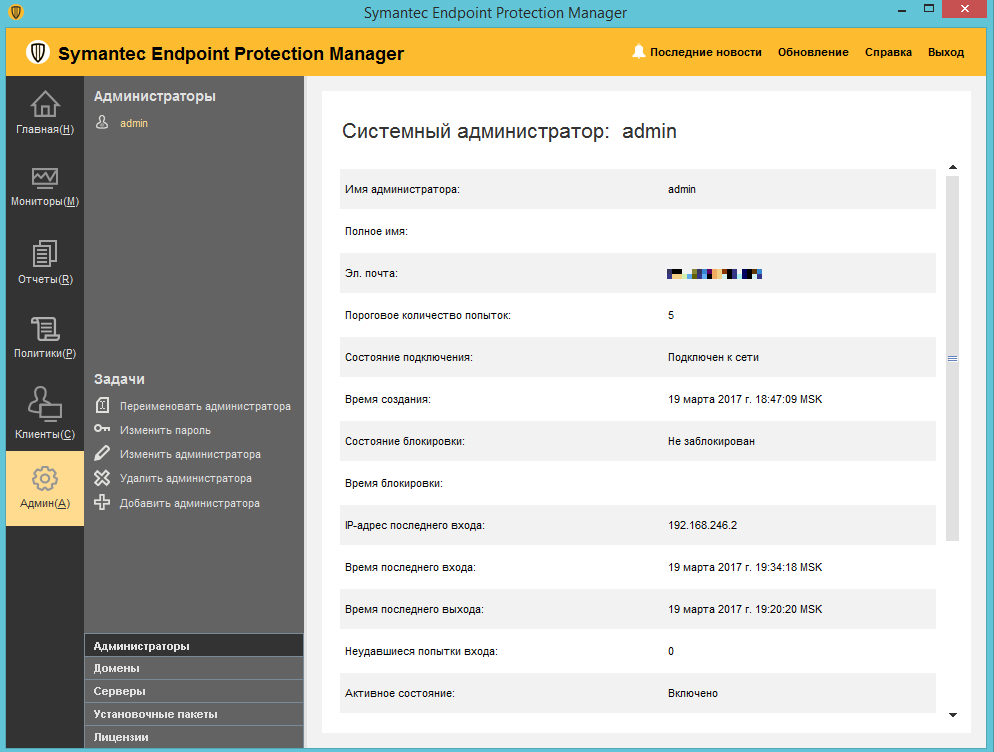Click the bell icon for latest news
Image resolution: width=994 pixels, height=752 pixels.
(x=639, y=52)
